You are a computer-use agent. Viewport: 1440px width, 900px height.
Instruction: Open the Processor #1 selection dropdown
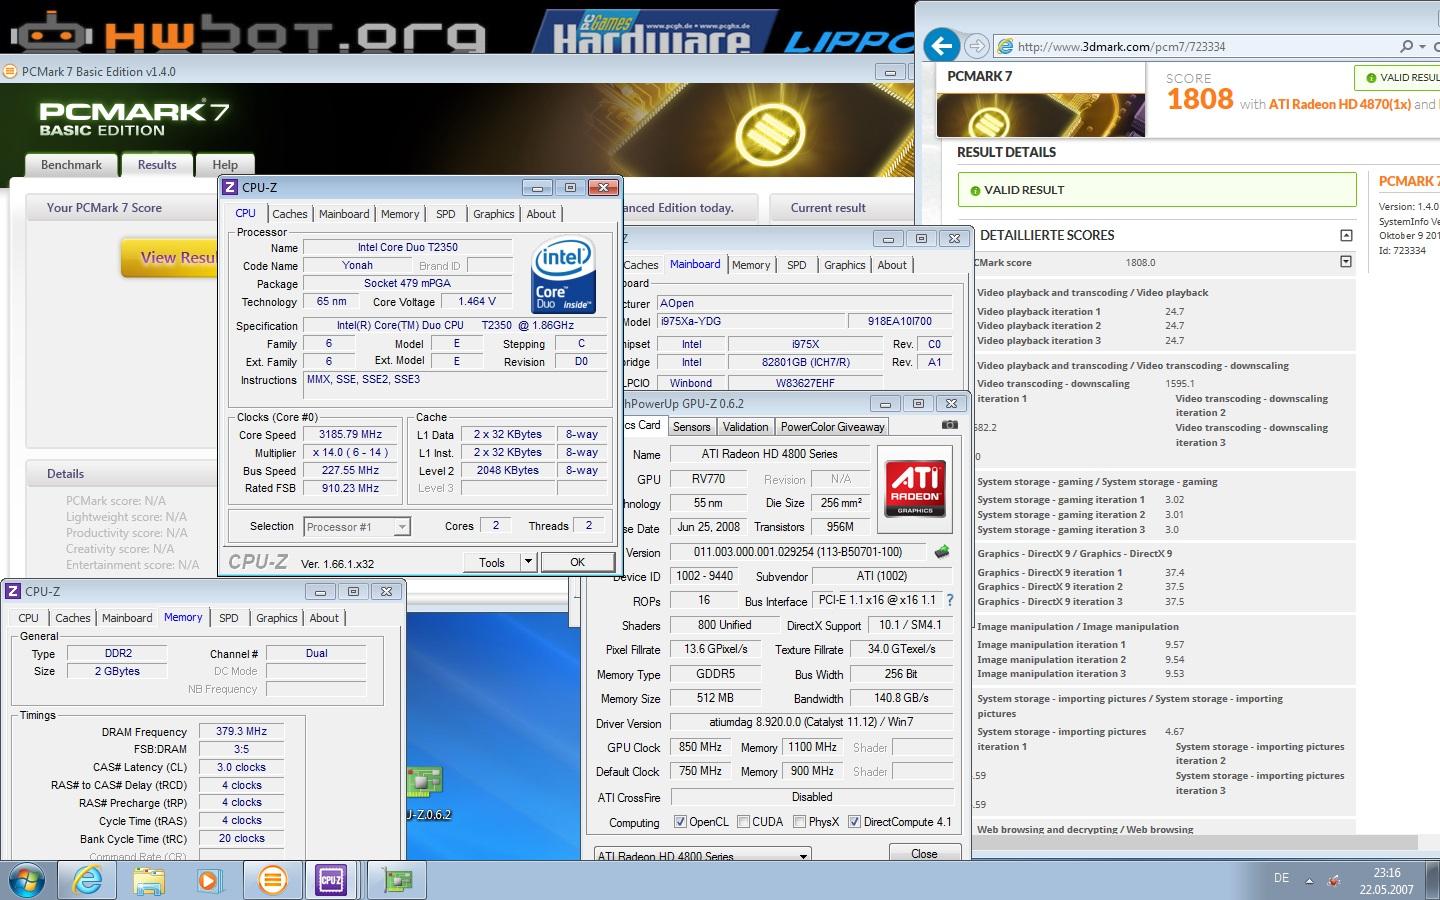coord(357,526)
